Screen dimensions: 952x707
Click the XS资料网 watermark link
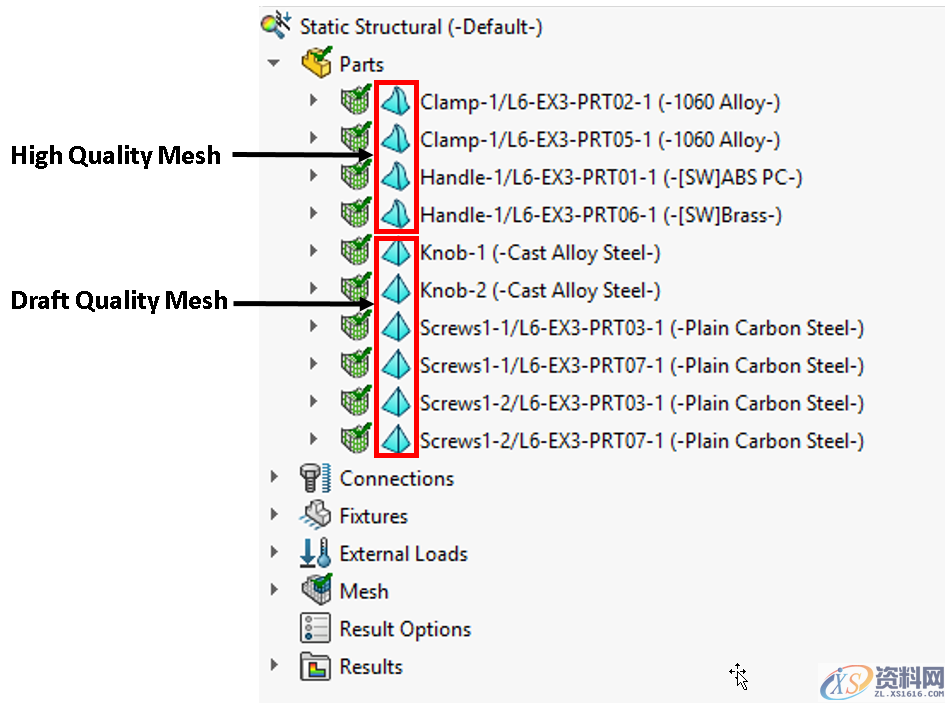click(x=880, y=676)
